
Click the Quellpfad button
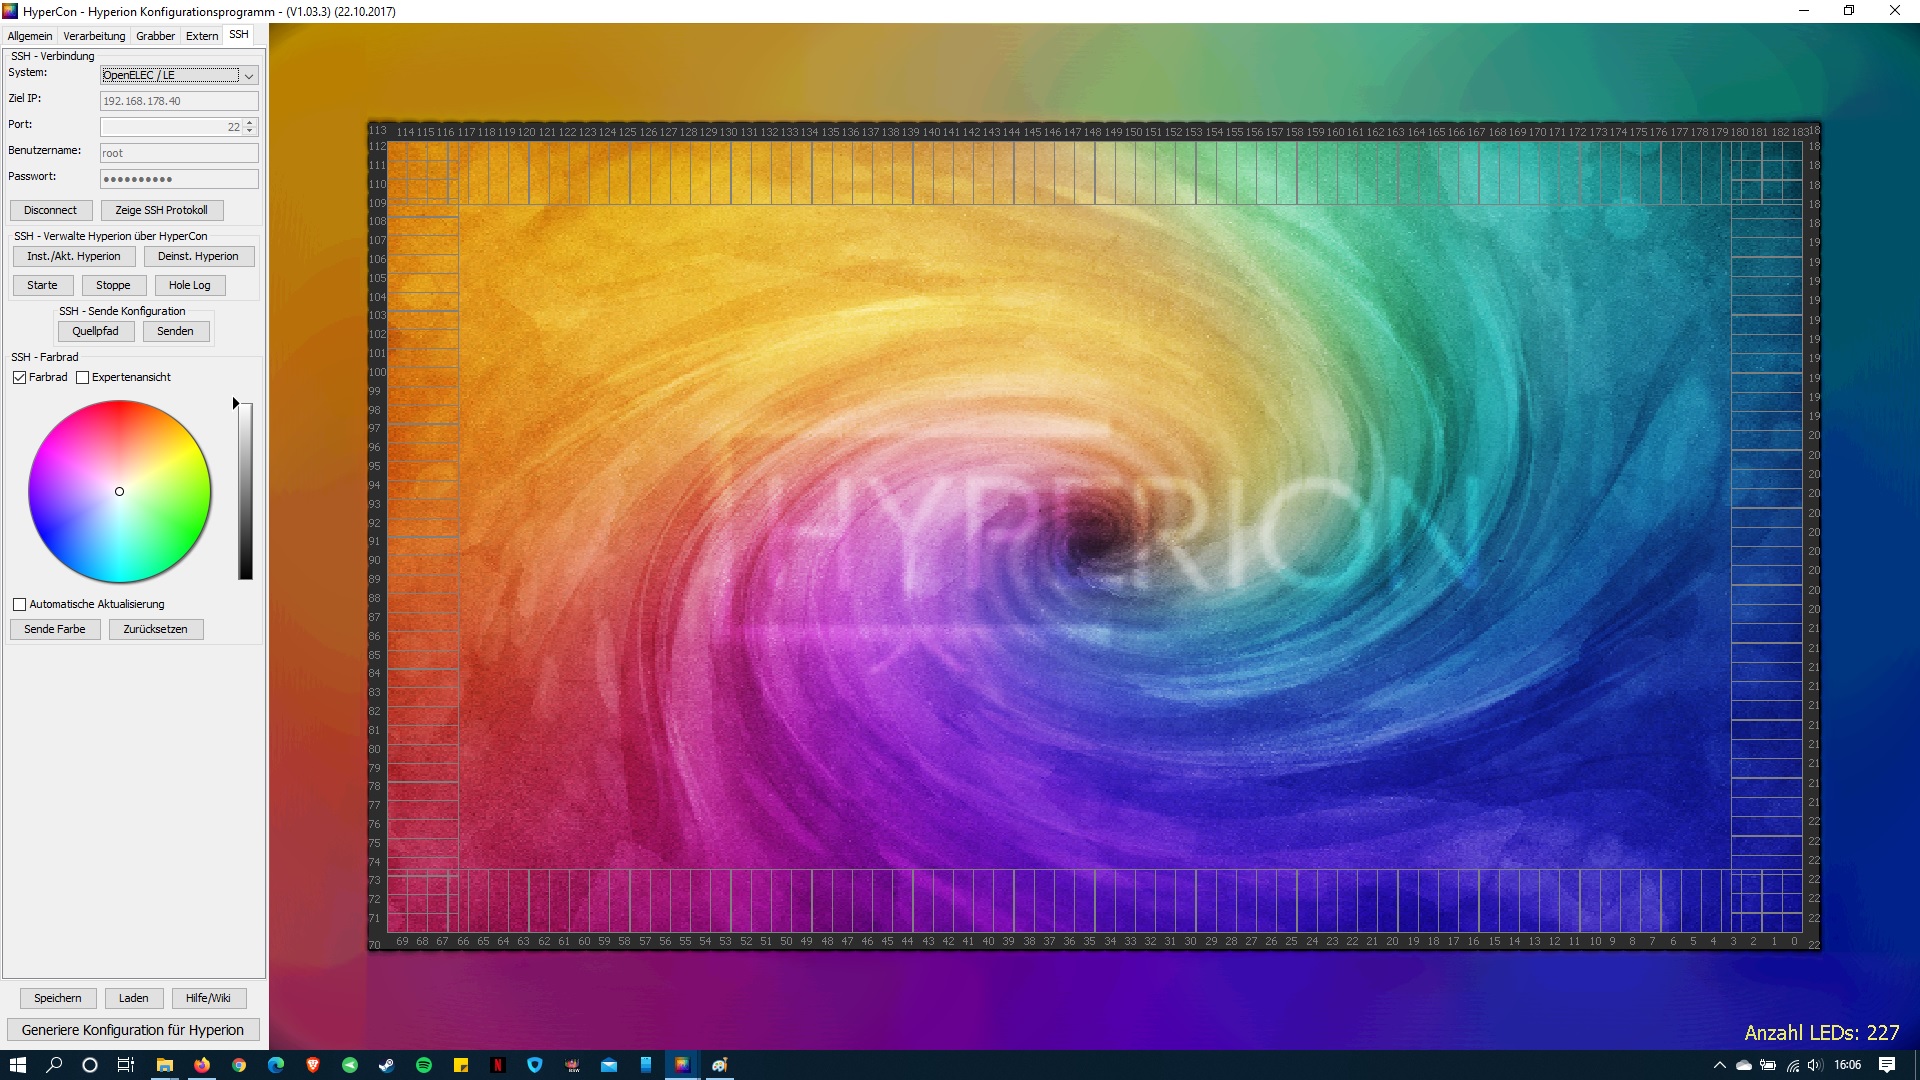[x=96, y=331]
